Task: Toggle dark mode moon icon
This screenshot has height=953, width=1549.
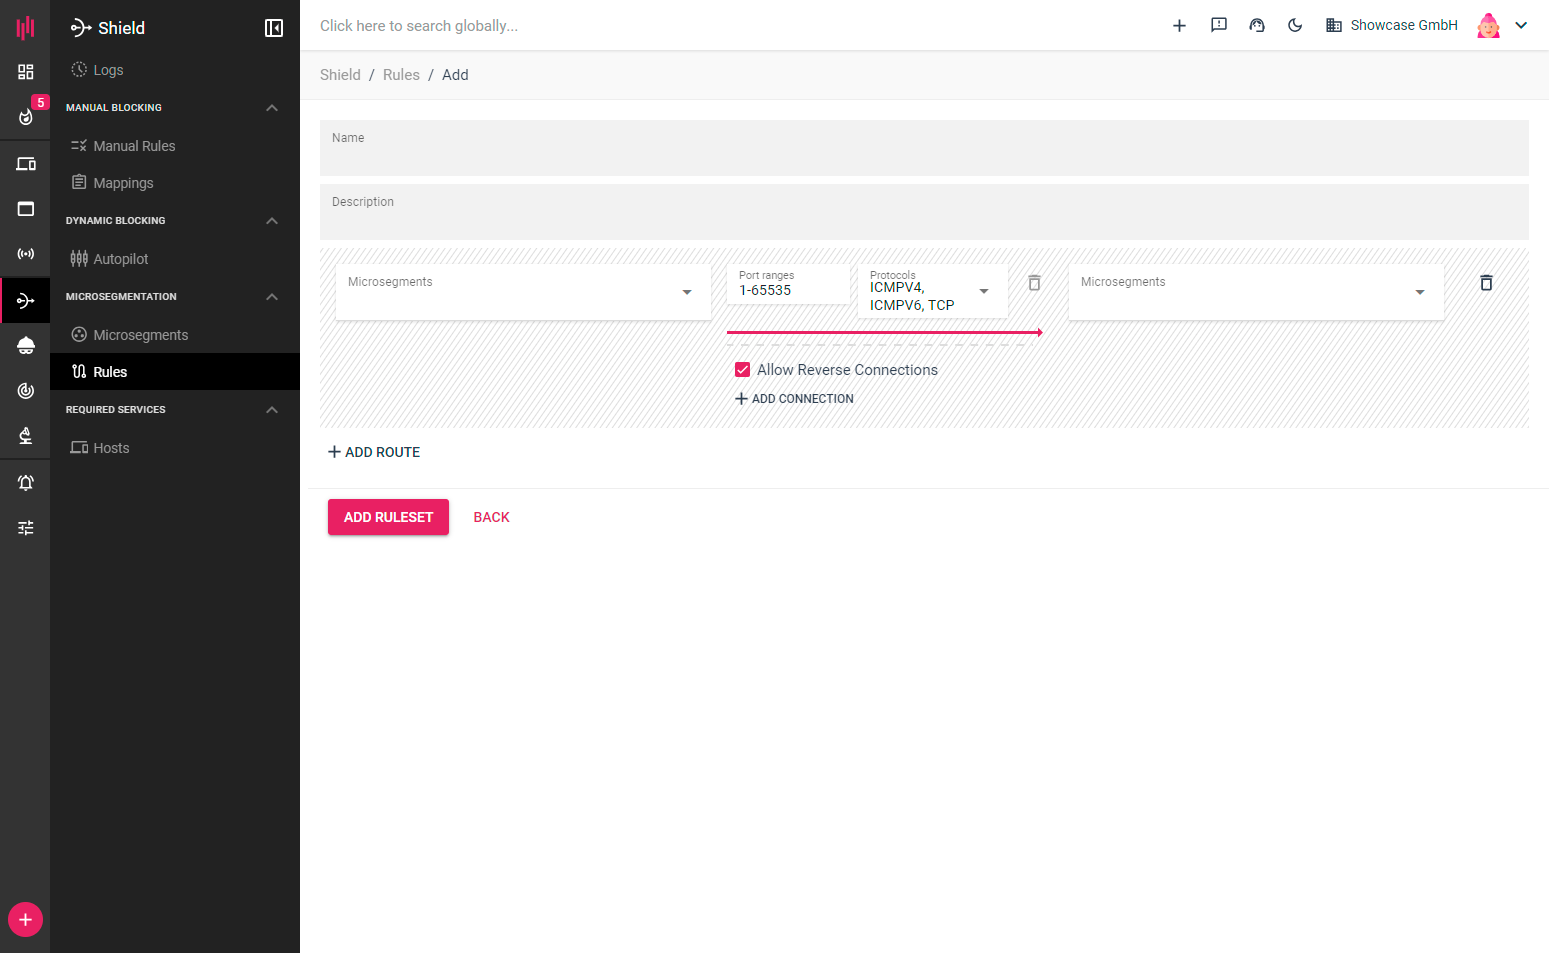Action: point(1295,26)
